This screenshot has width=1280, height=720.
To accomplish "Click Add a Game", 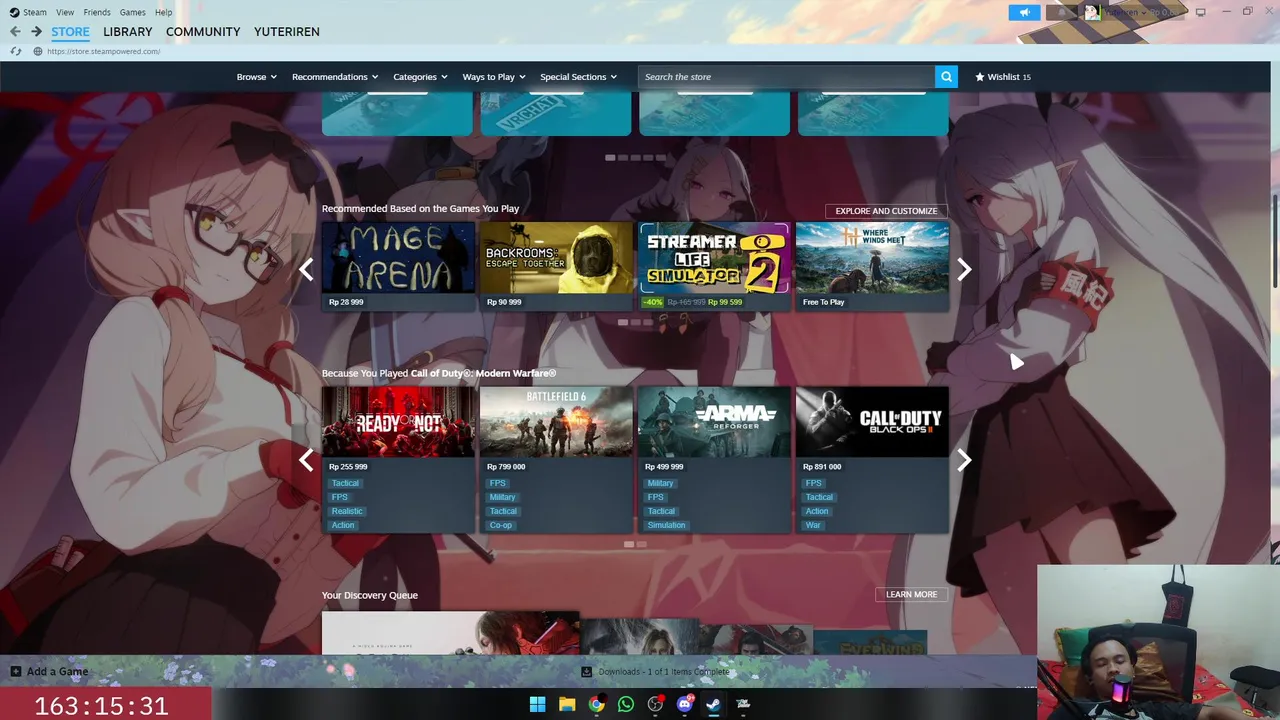I will tap(49, 672).
